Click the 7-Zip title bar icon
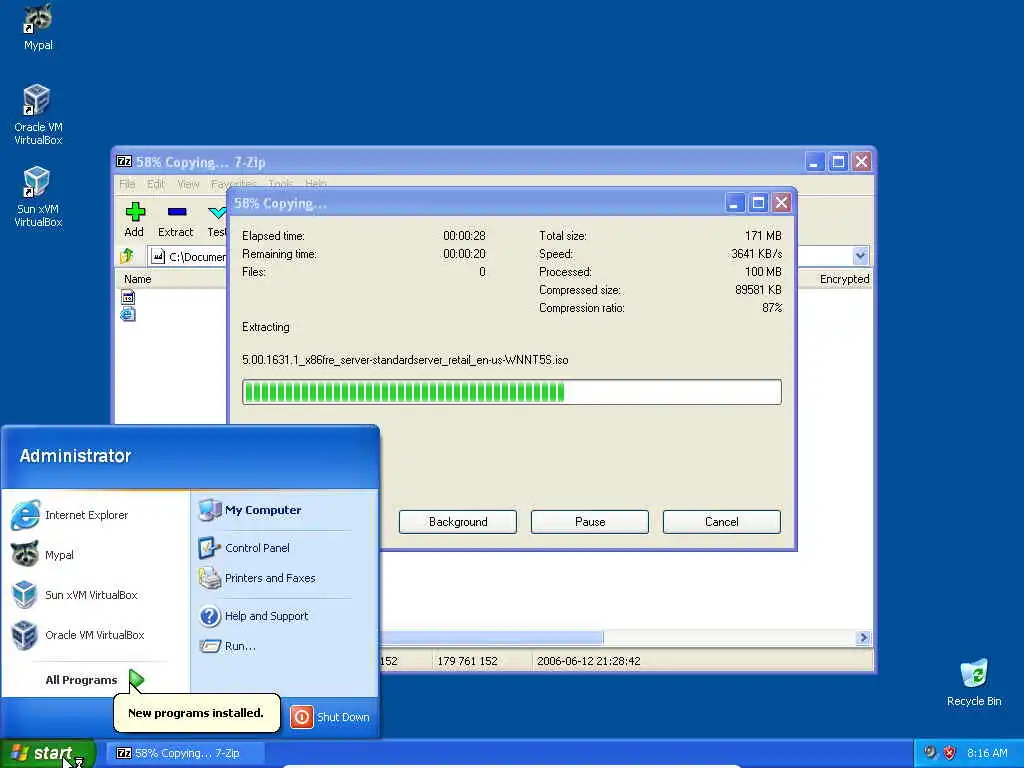The image size is (1024, 768). point(124,161)
